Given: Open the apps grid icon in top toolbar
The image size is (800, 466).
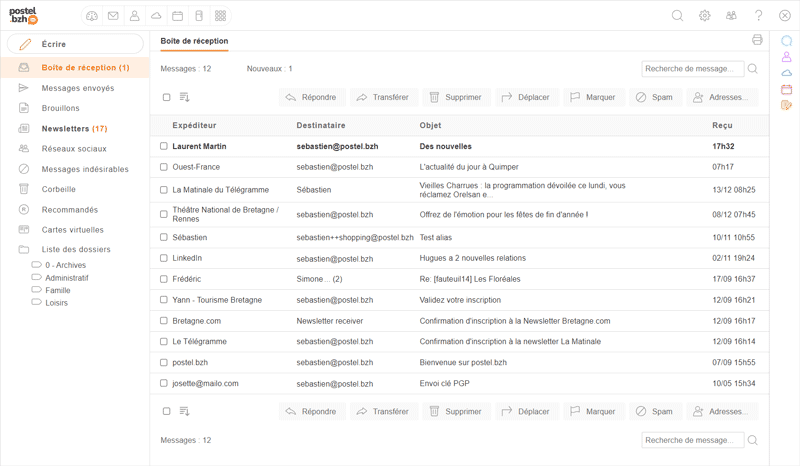Looking at the screenshot, I should 220,16.
